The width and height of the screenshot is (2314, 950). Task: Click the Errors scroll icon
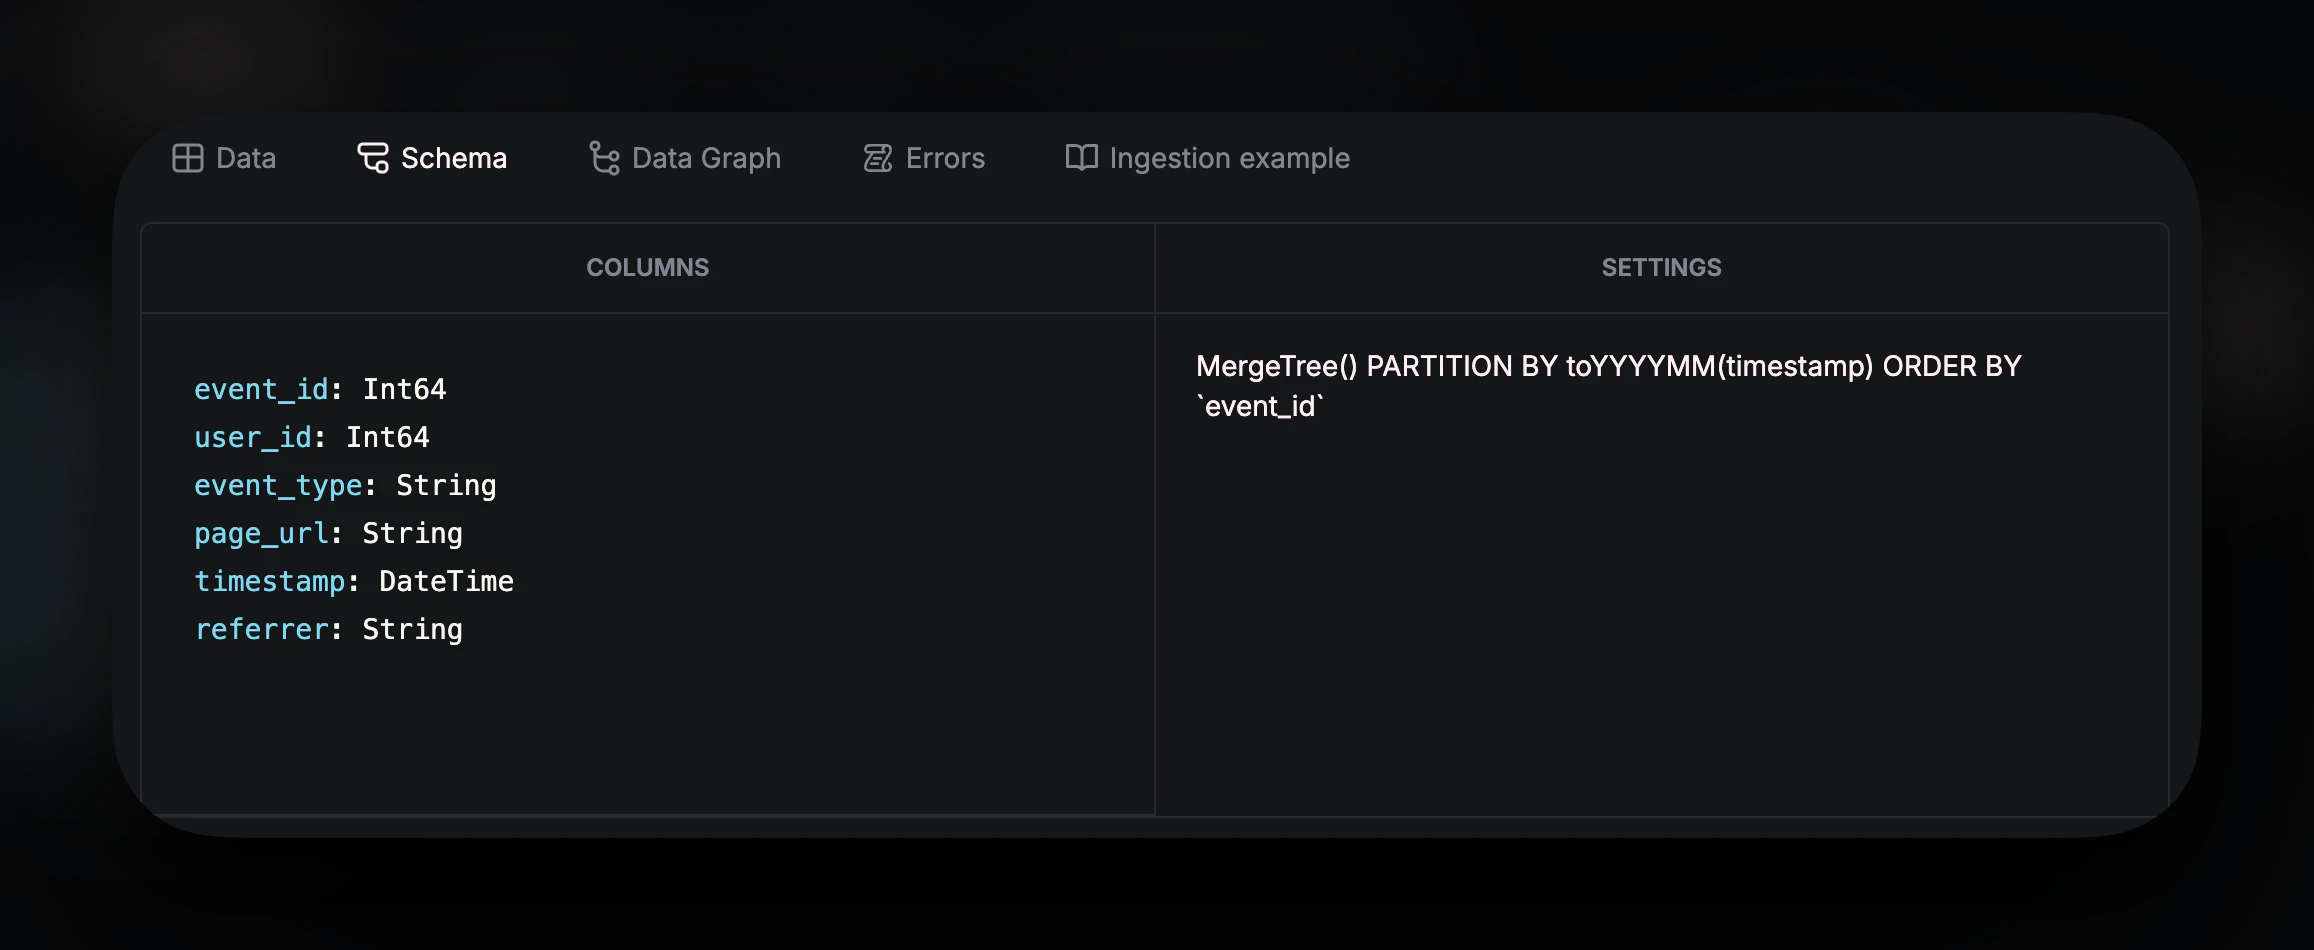tap(877, 157)
